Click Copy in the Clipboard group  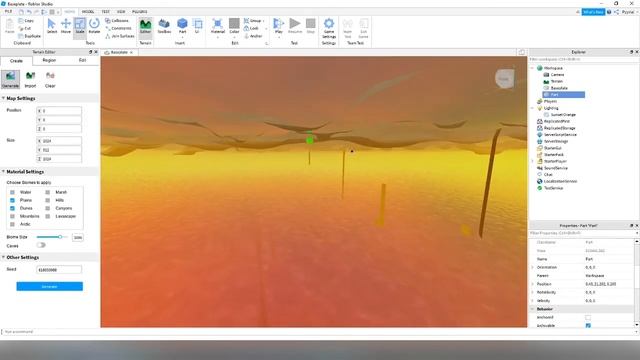pyautogui.click(x=27, y=20)
